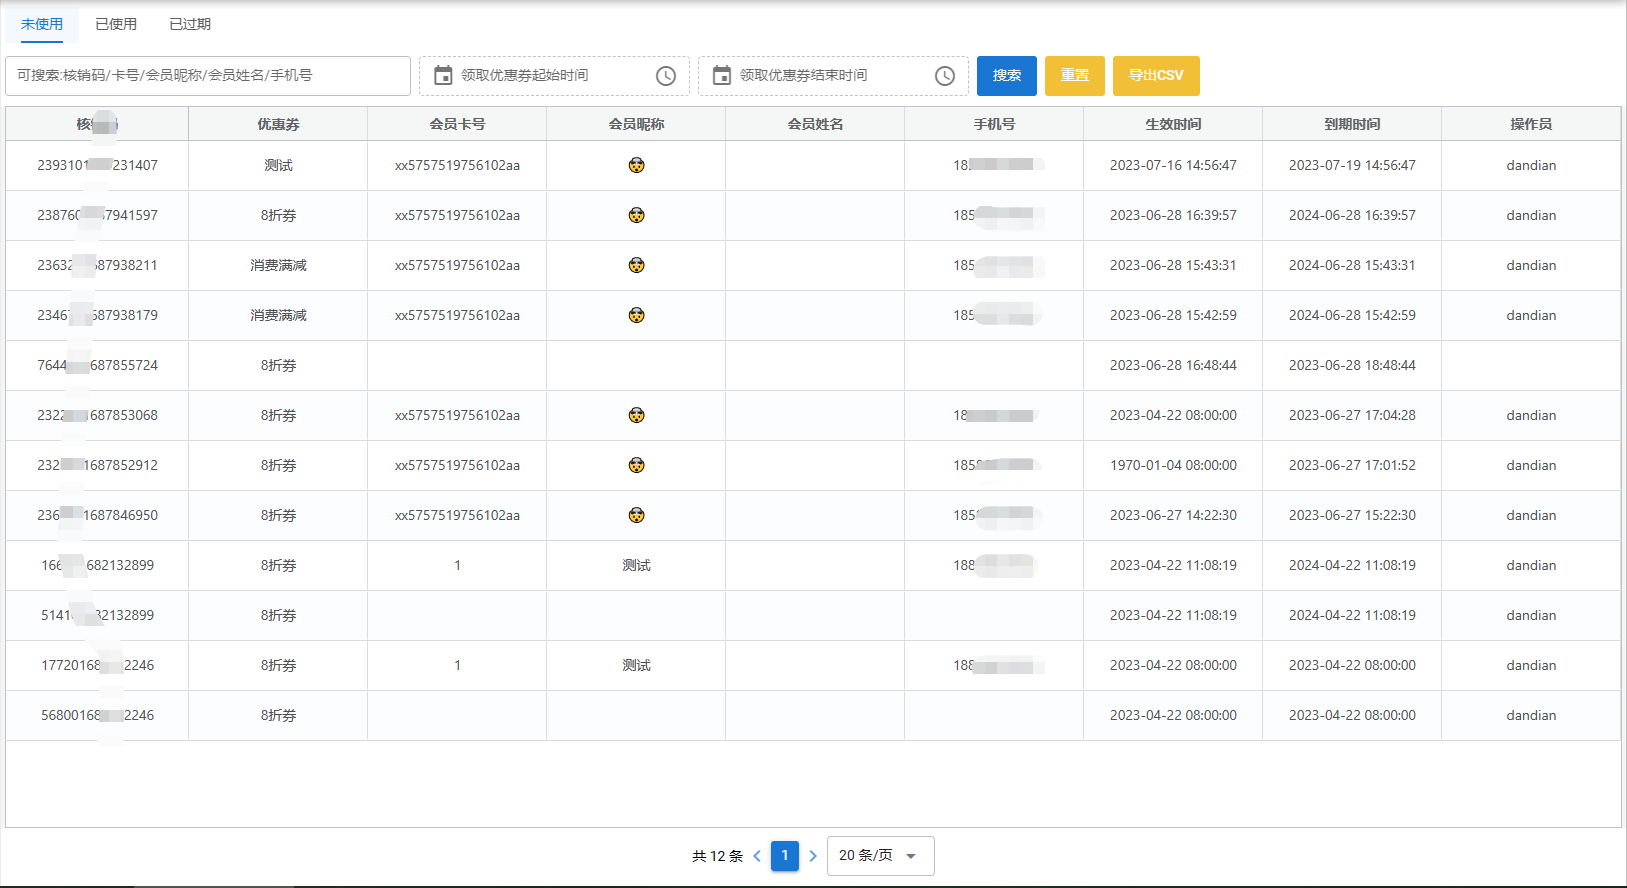This screenshot has height=888, width=1627.
Task: Click the 导出CSV button
Action: point(1156,76)
